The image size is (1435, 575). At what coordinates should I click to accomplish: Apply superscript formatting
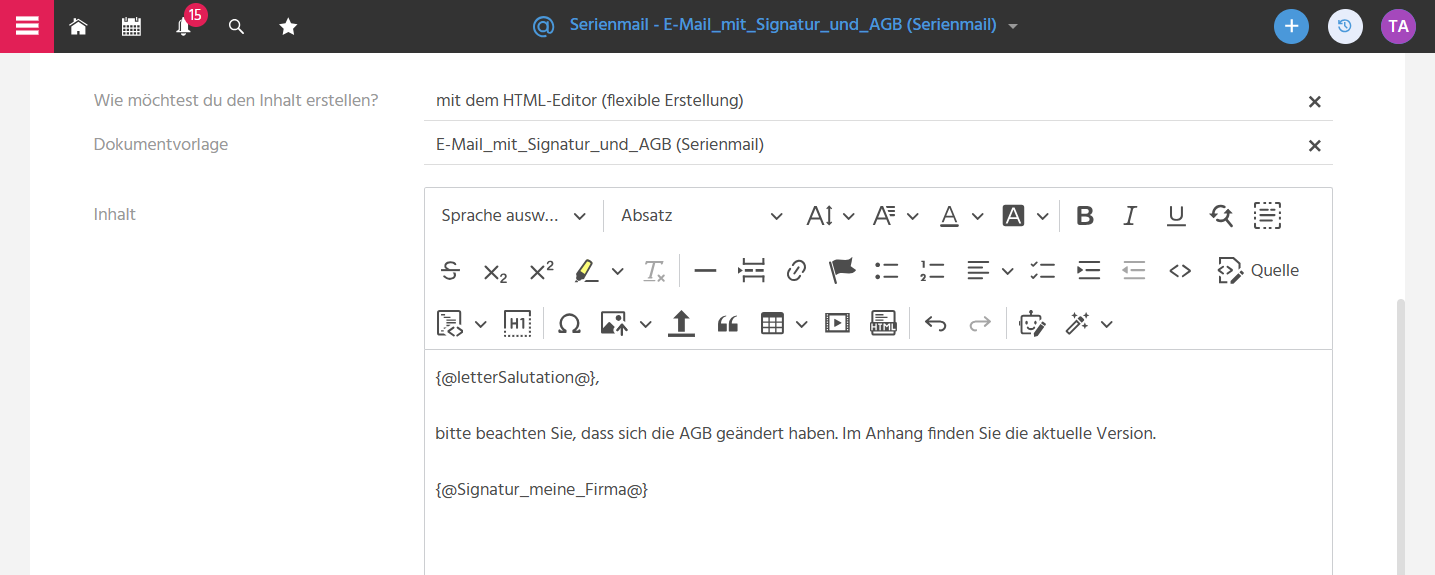541,270
